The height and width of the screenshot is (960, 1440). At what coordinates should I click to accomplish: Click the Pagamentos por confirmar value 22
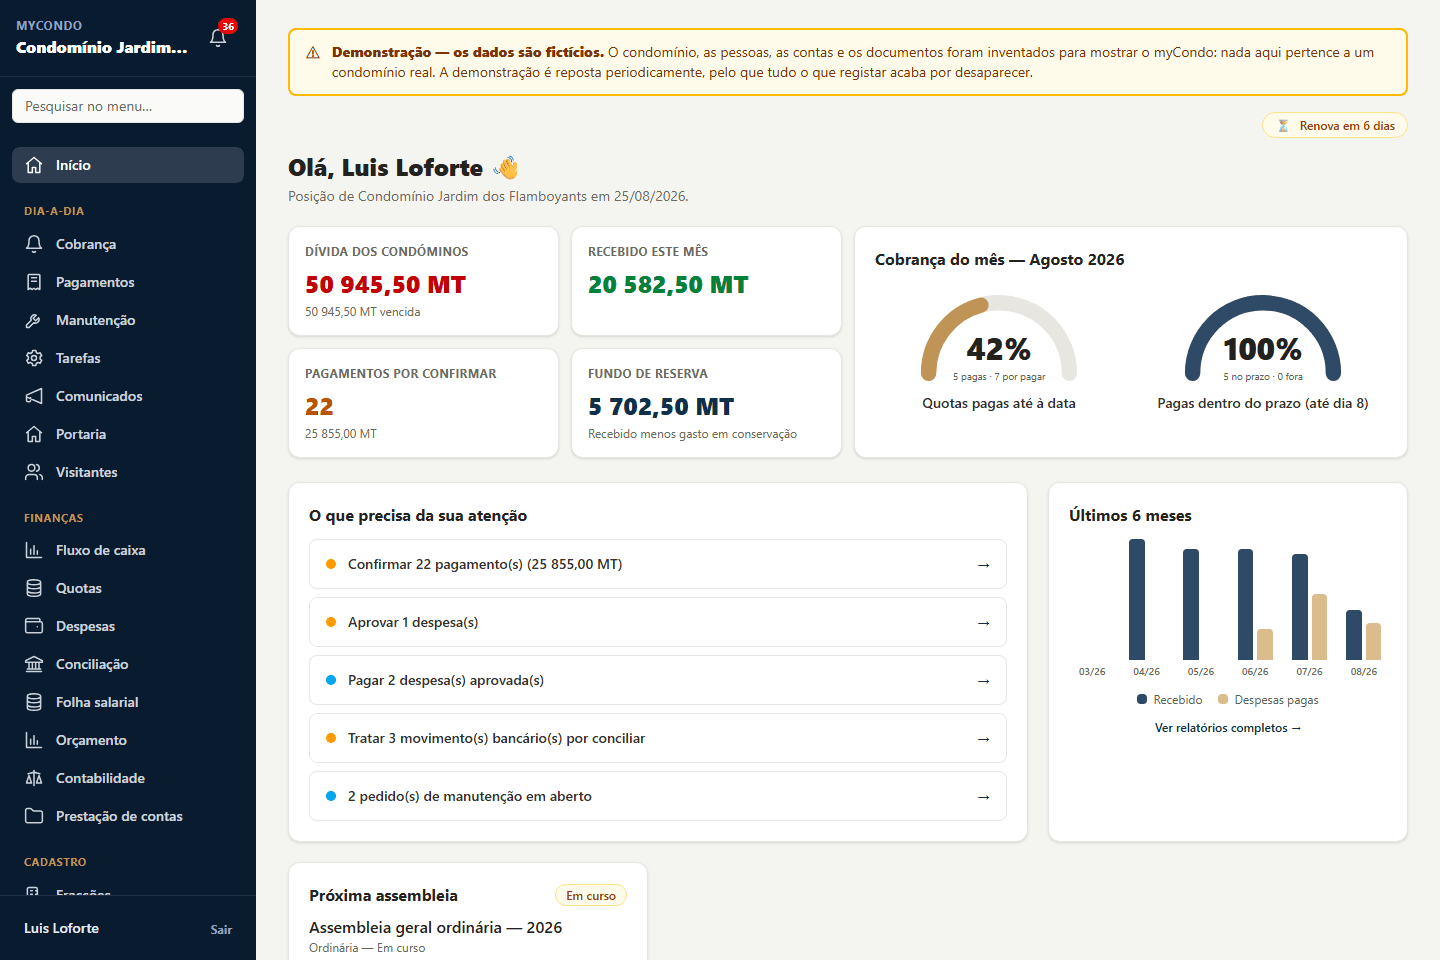[x=319, y=407]
